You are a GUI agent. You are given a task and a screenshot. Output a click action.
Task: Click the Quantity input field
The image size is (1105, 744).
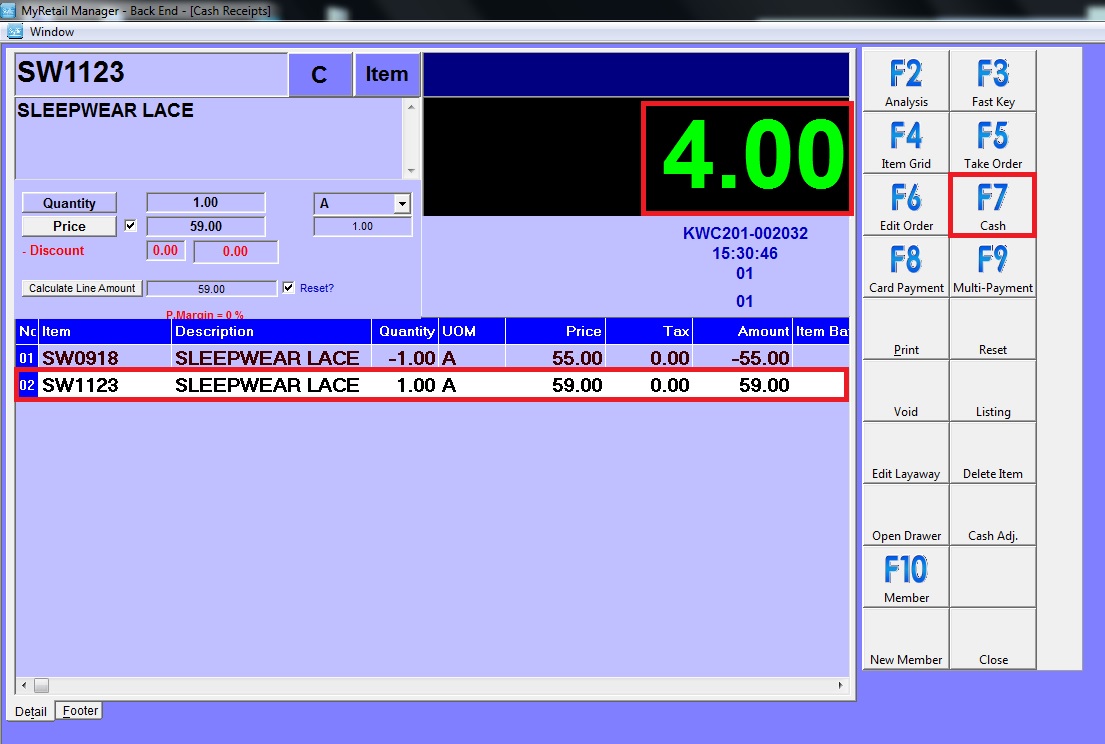[205, 203]
